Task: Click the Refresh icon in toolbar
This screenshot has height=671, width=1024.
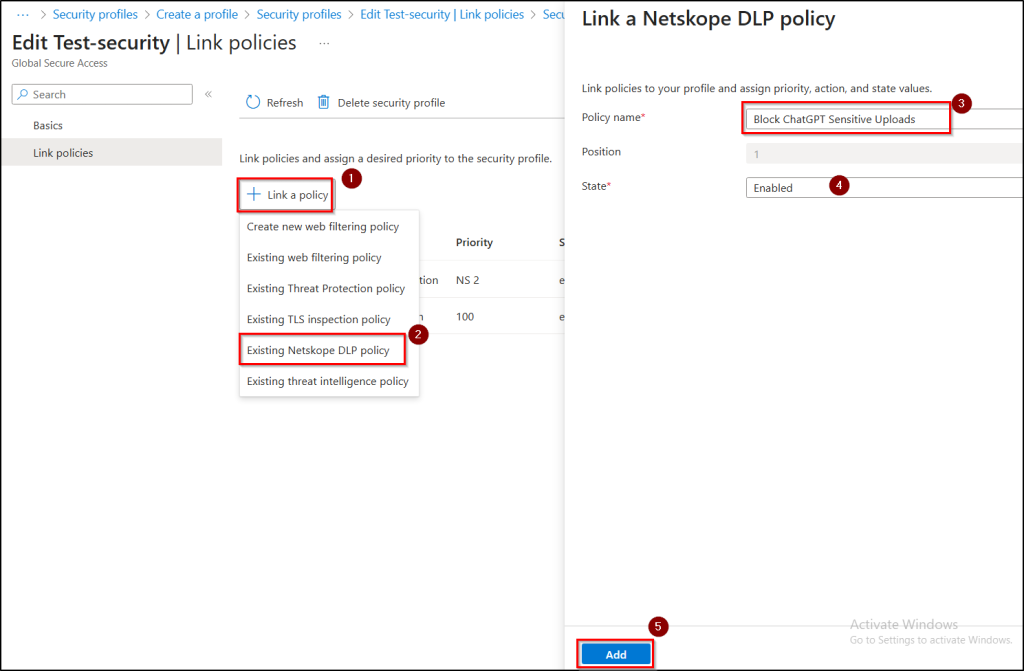Action: (x=253, y=103)
